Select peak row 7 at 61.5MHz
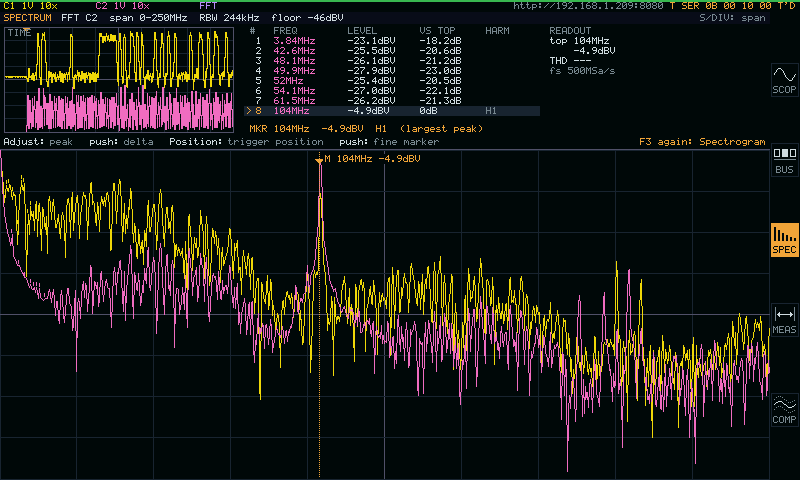Viewport: 800px width, 480px height. [x=392, y=100]
